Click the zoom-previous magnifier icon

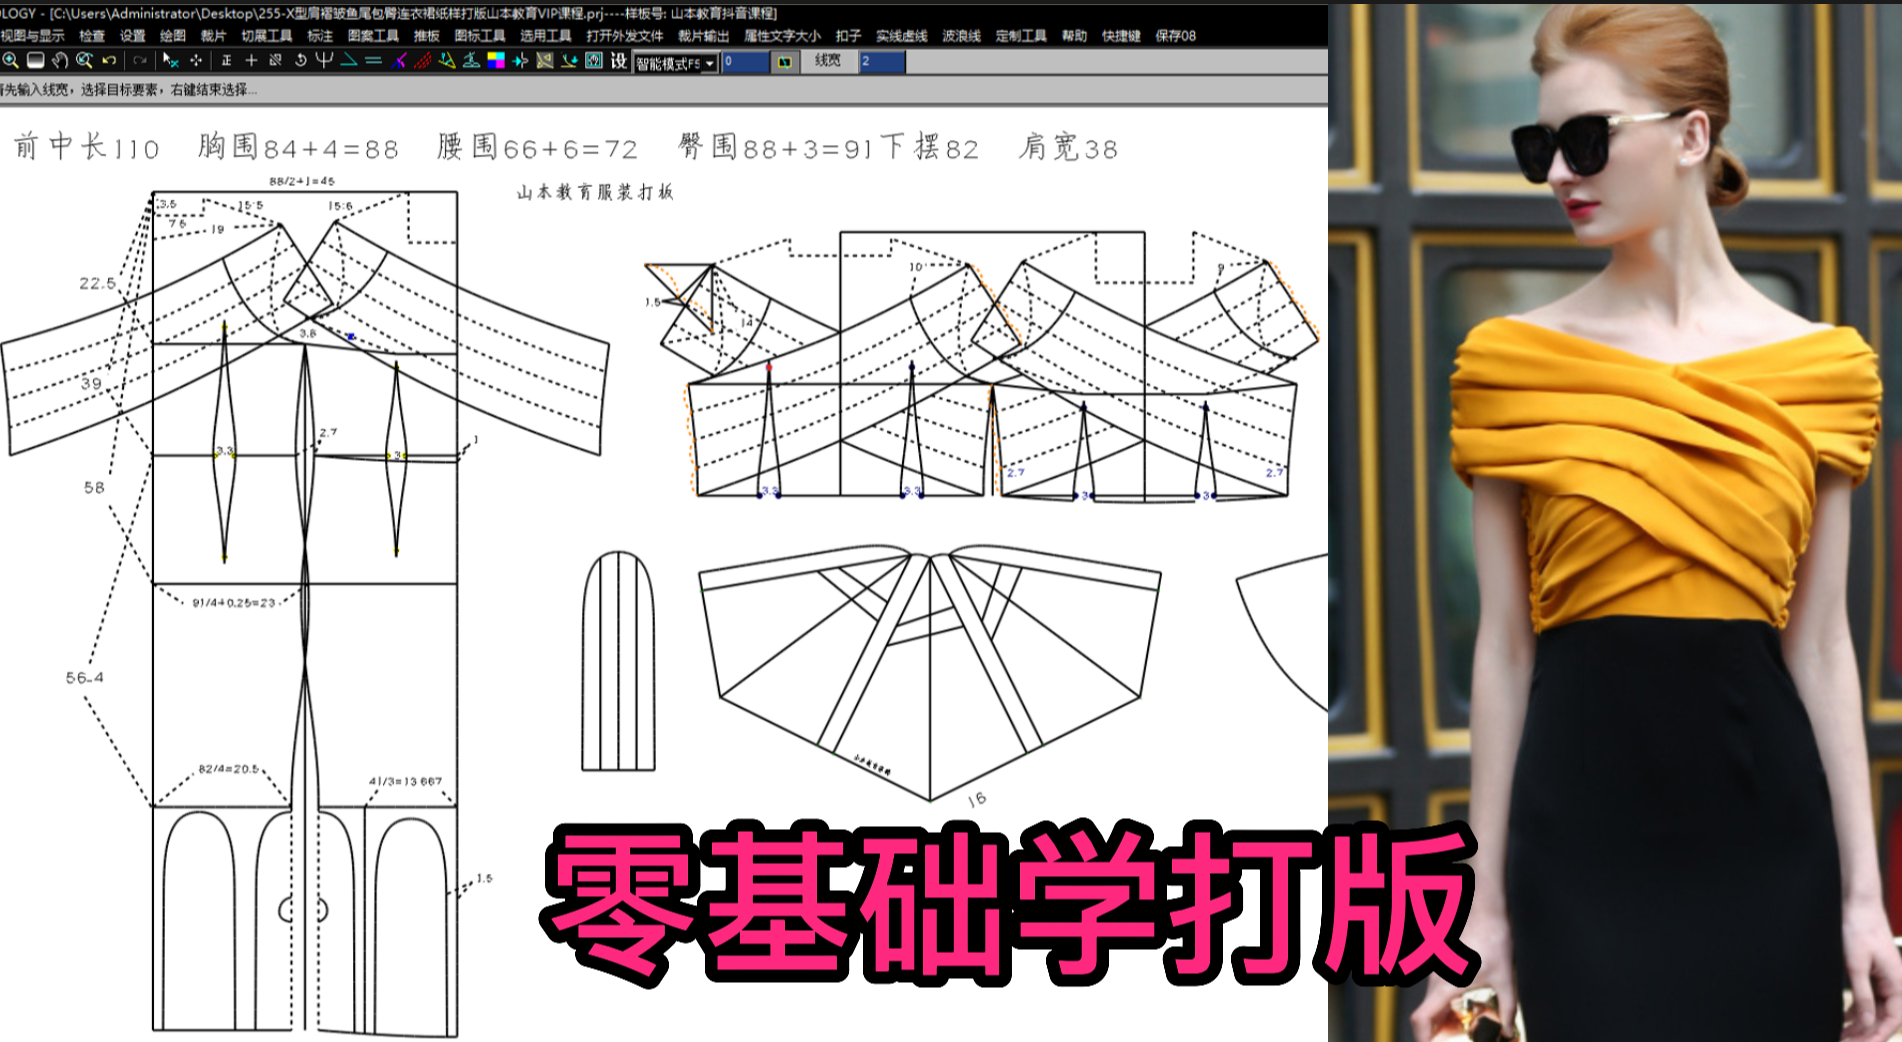click(x=84, y=60)
